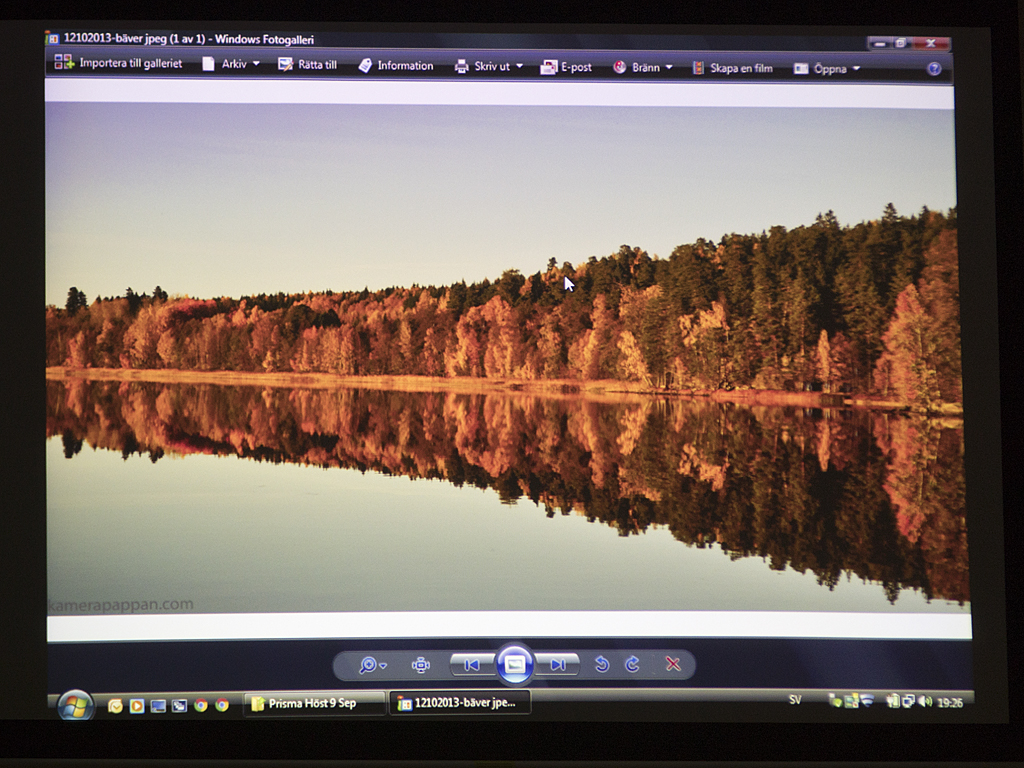Viewport: 1024px width, 768px height.
Task: Click the Windows Fotogalleri title bar icon
Action: coord(52,38)
